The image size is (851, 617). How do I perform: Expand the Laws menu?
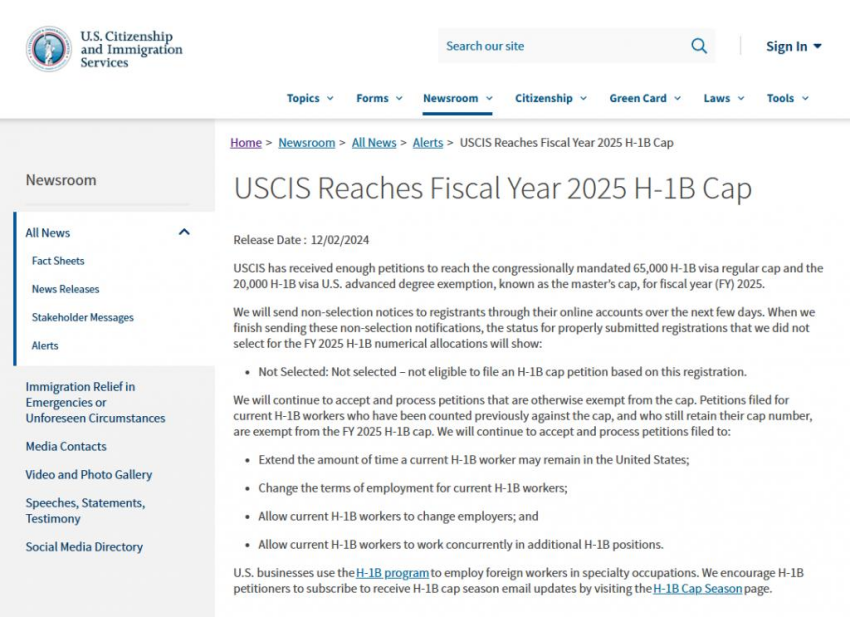coord(724,98)
